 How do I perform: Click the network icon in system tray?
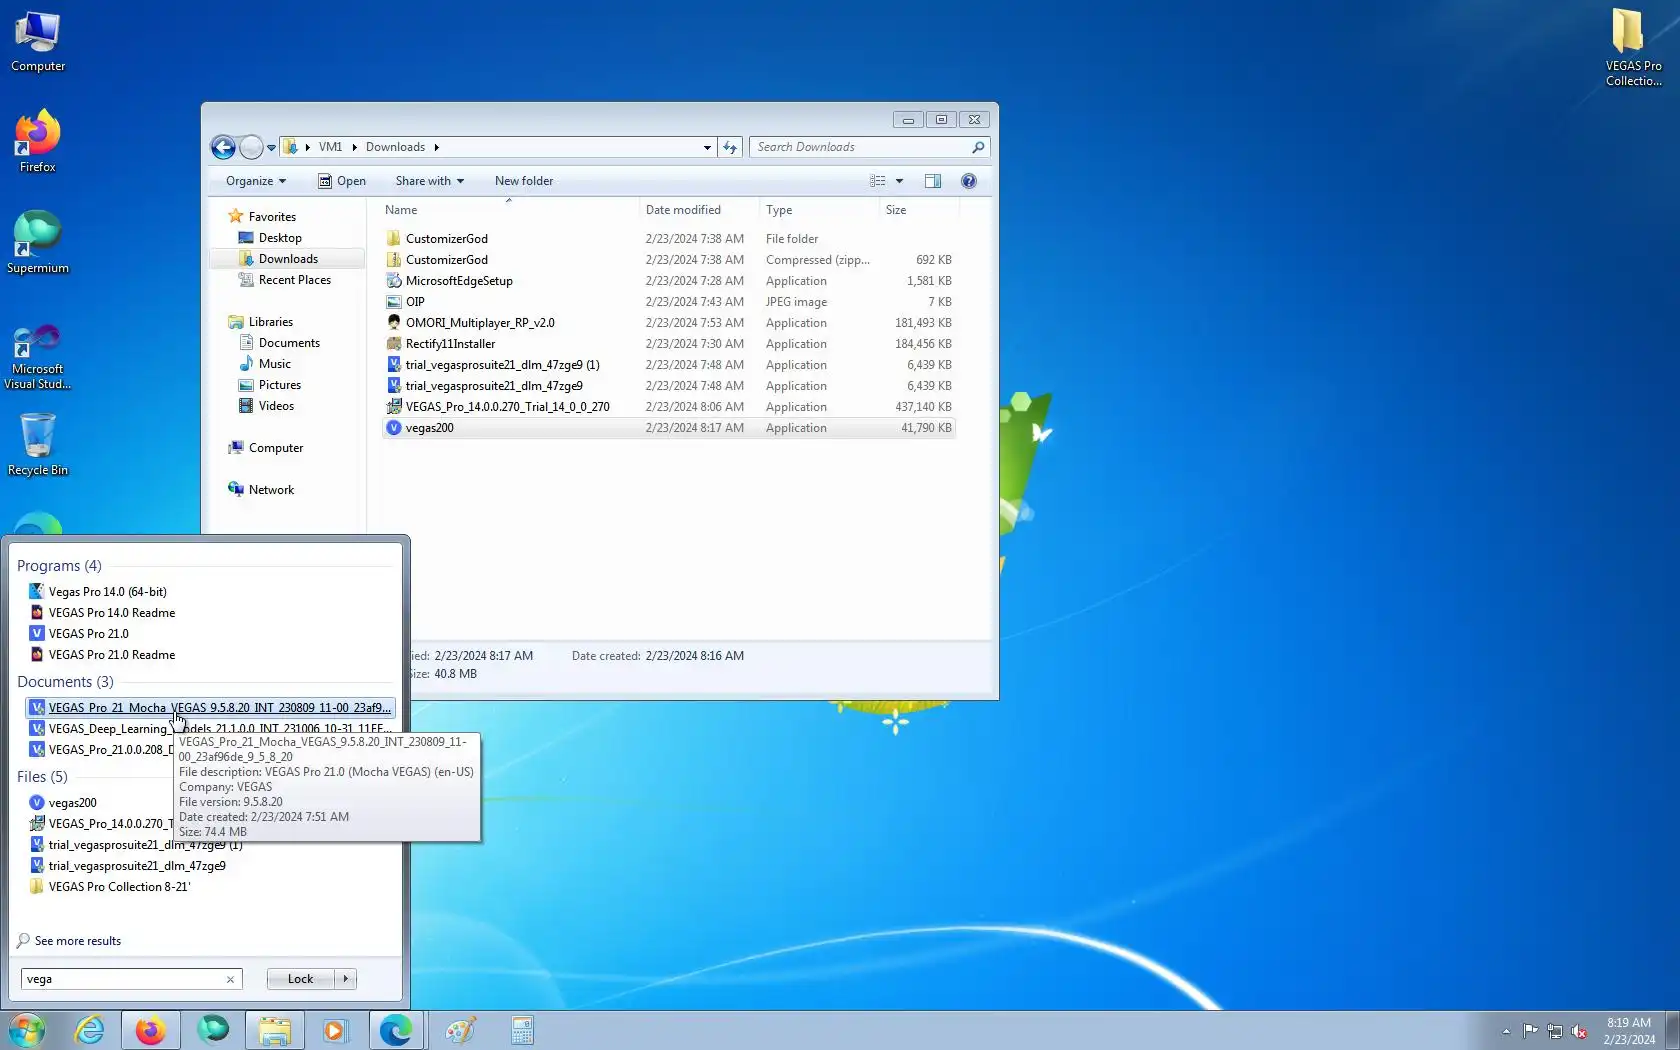(1555, 1031)
